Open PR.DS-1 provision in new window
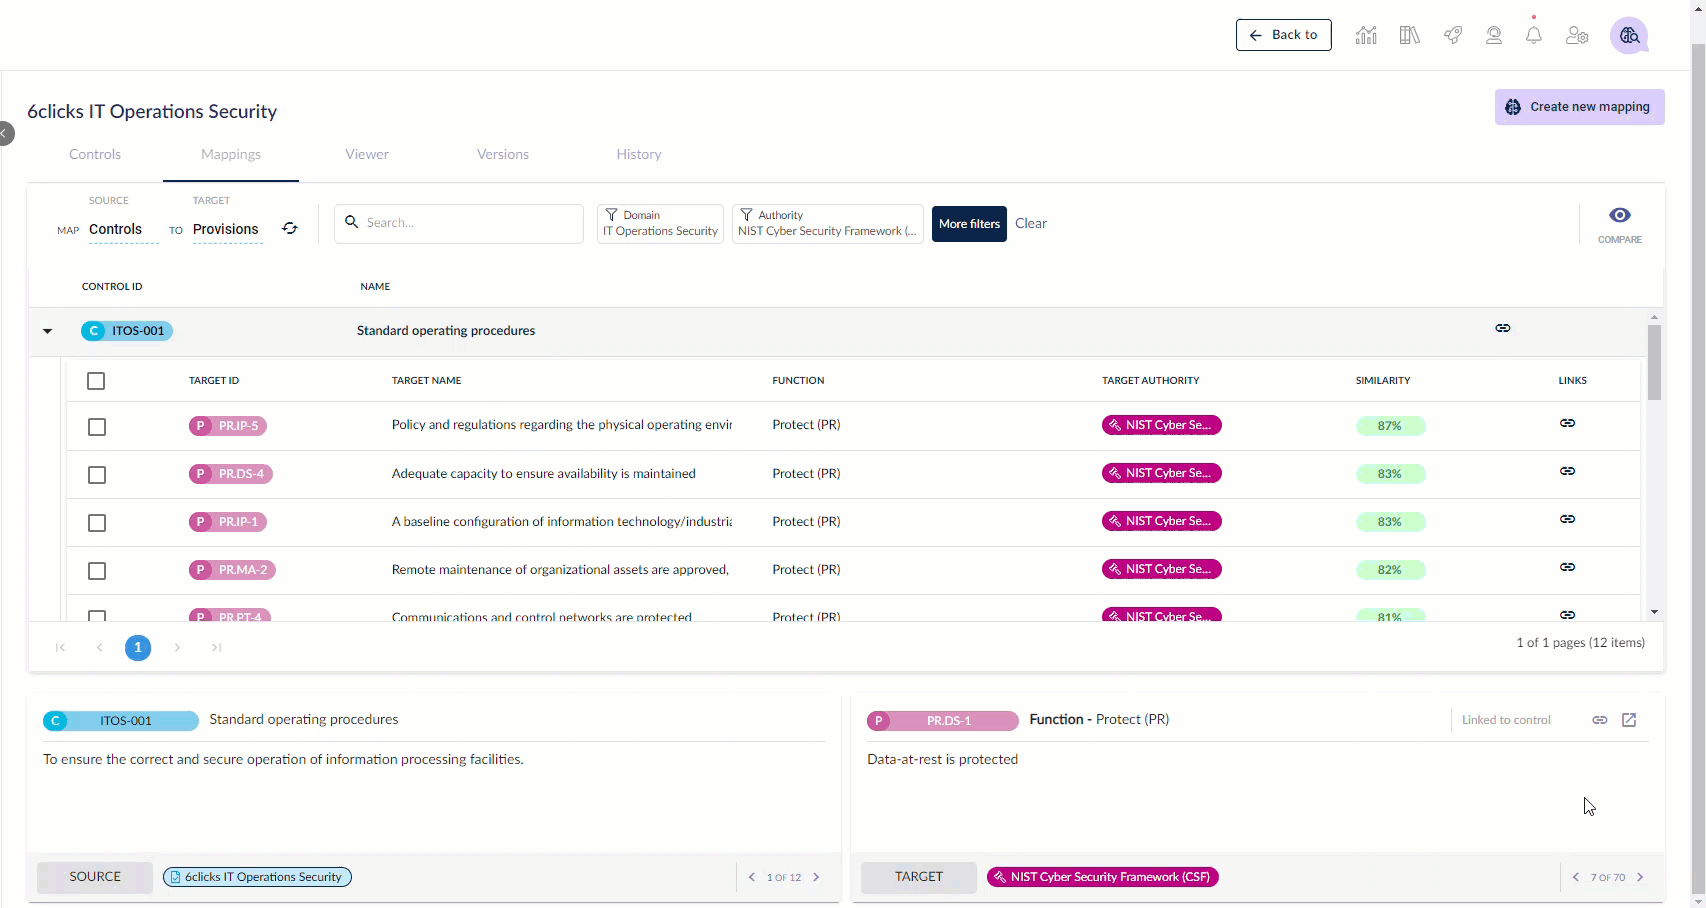 (1629, 720)
